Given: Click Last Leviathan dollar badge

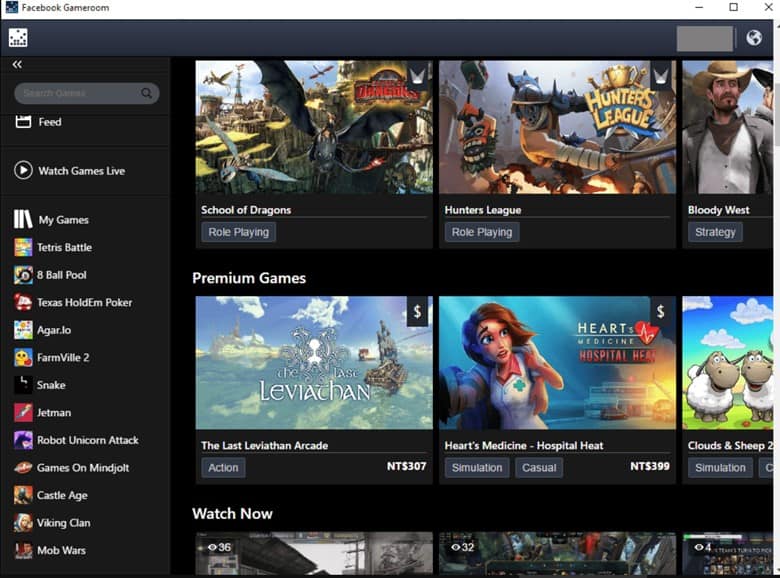Looking at the screenshot, I should pyautogui.click(x=417, y=311).
